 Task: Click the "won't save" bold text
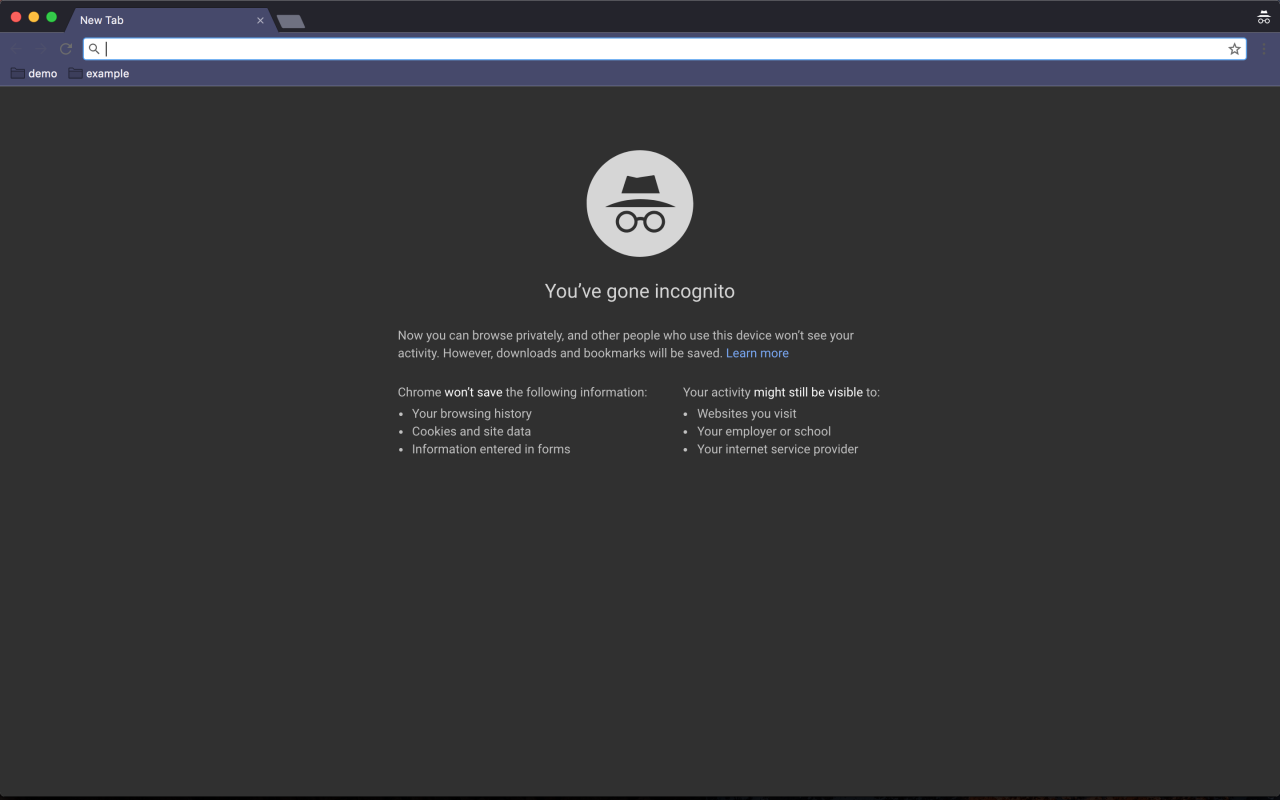coord(473,392)
